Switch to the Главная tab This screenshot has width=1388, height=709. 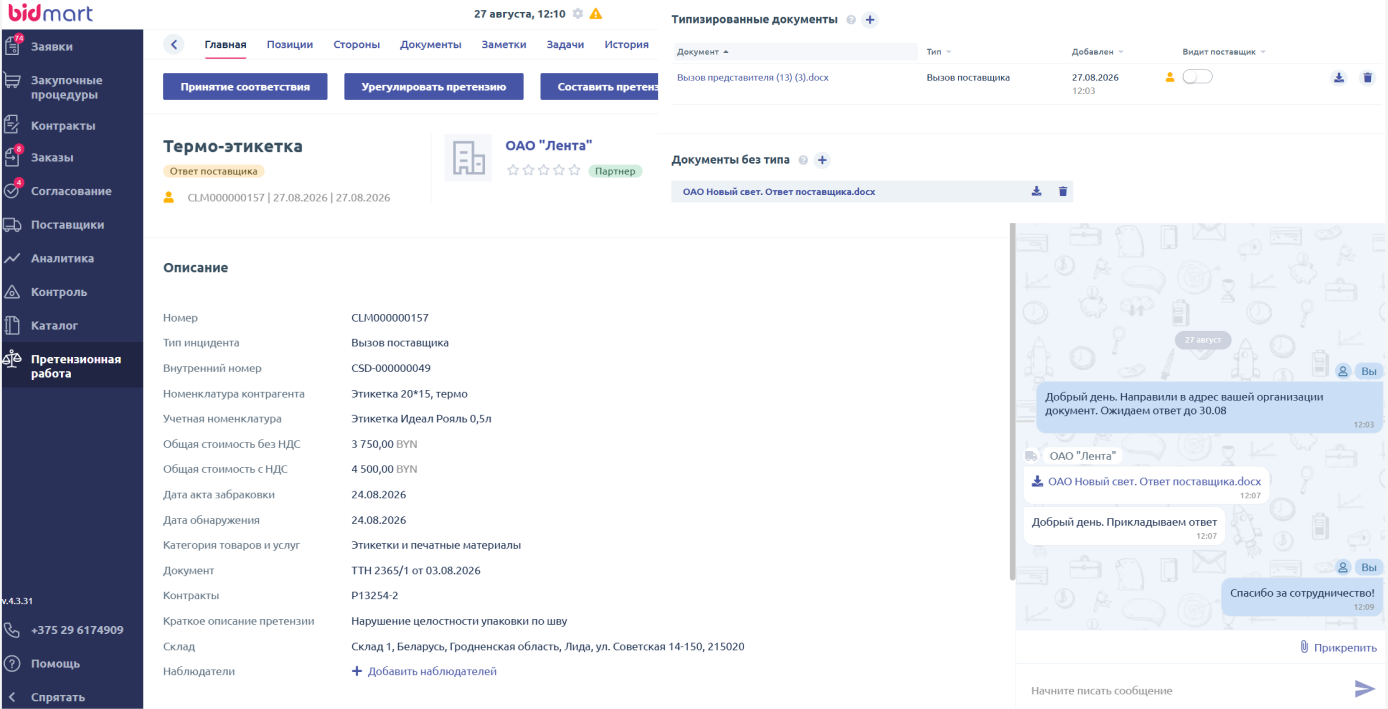coord(225,44)
